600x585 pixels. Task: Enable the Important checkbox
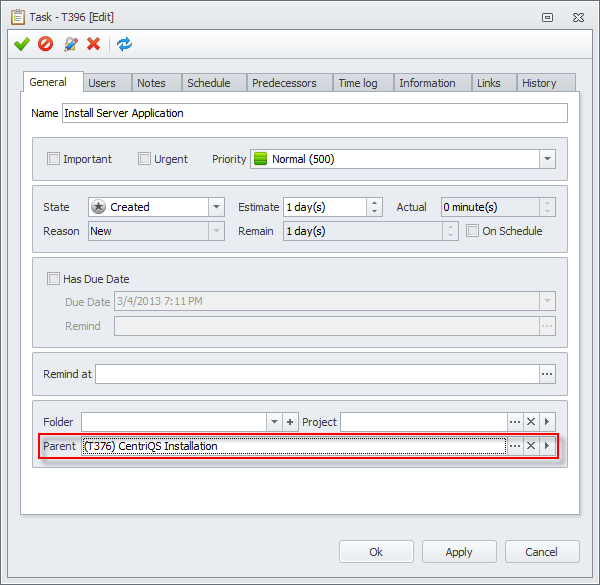(x=54, y=159)
